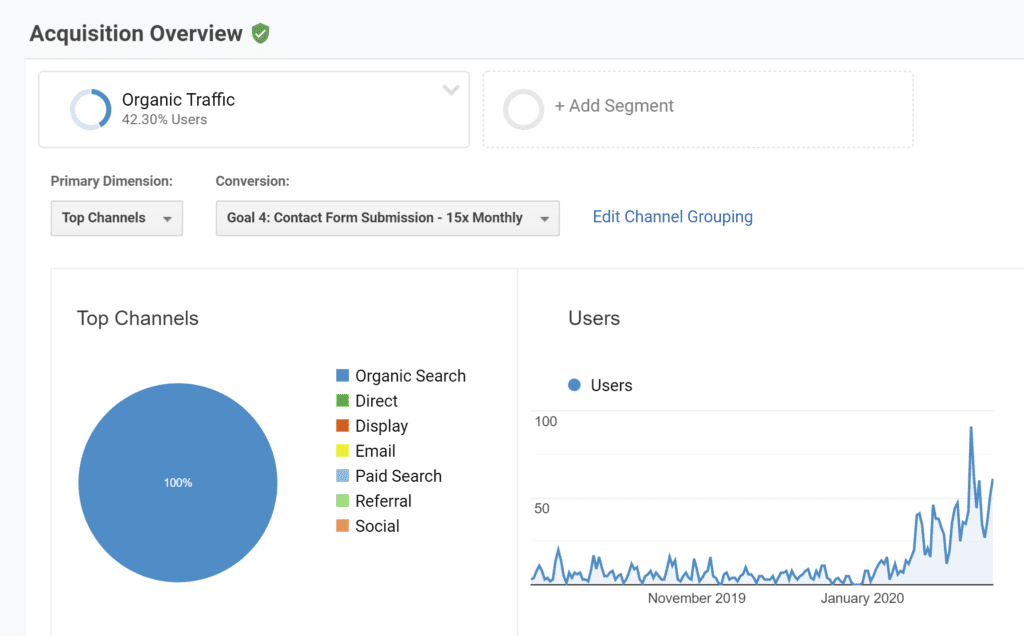Image resolution: width=1024 pixels, height=636 pixels.
Task: Click the Social legend label
Action: [377, 526]
